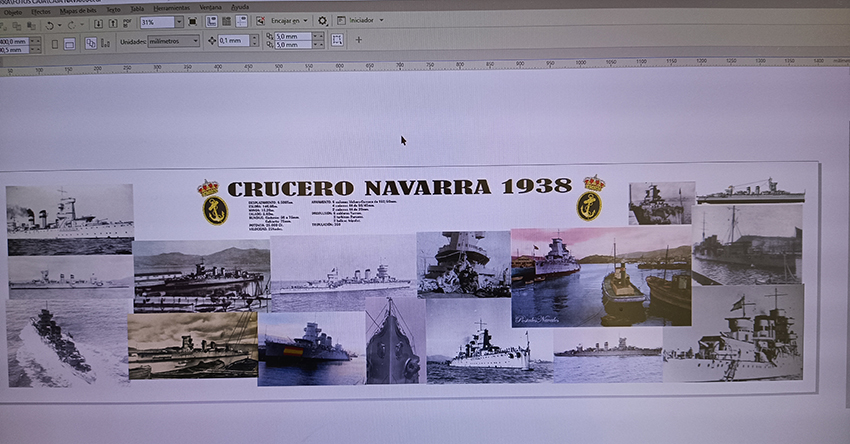
Task: Toggle show rulers button
Action: pyautogui.click(x=212, y=21)
